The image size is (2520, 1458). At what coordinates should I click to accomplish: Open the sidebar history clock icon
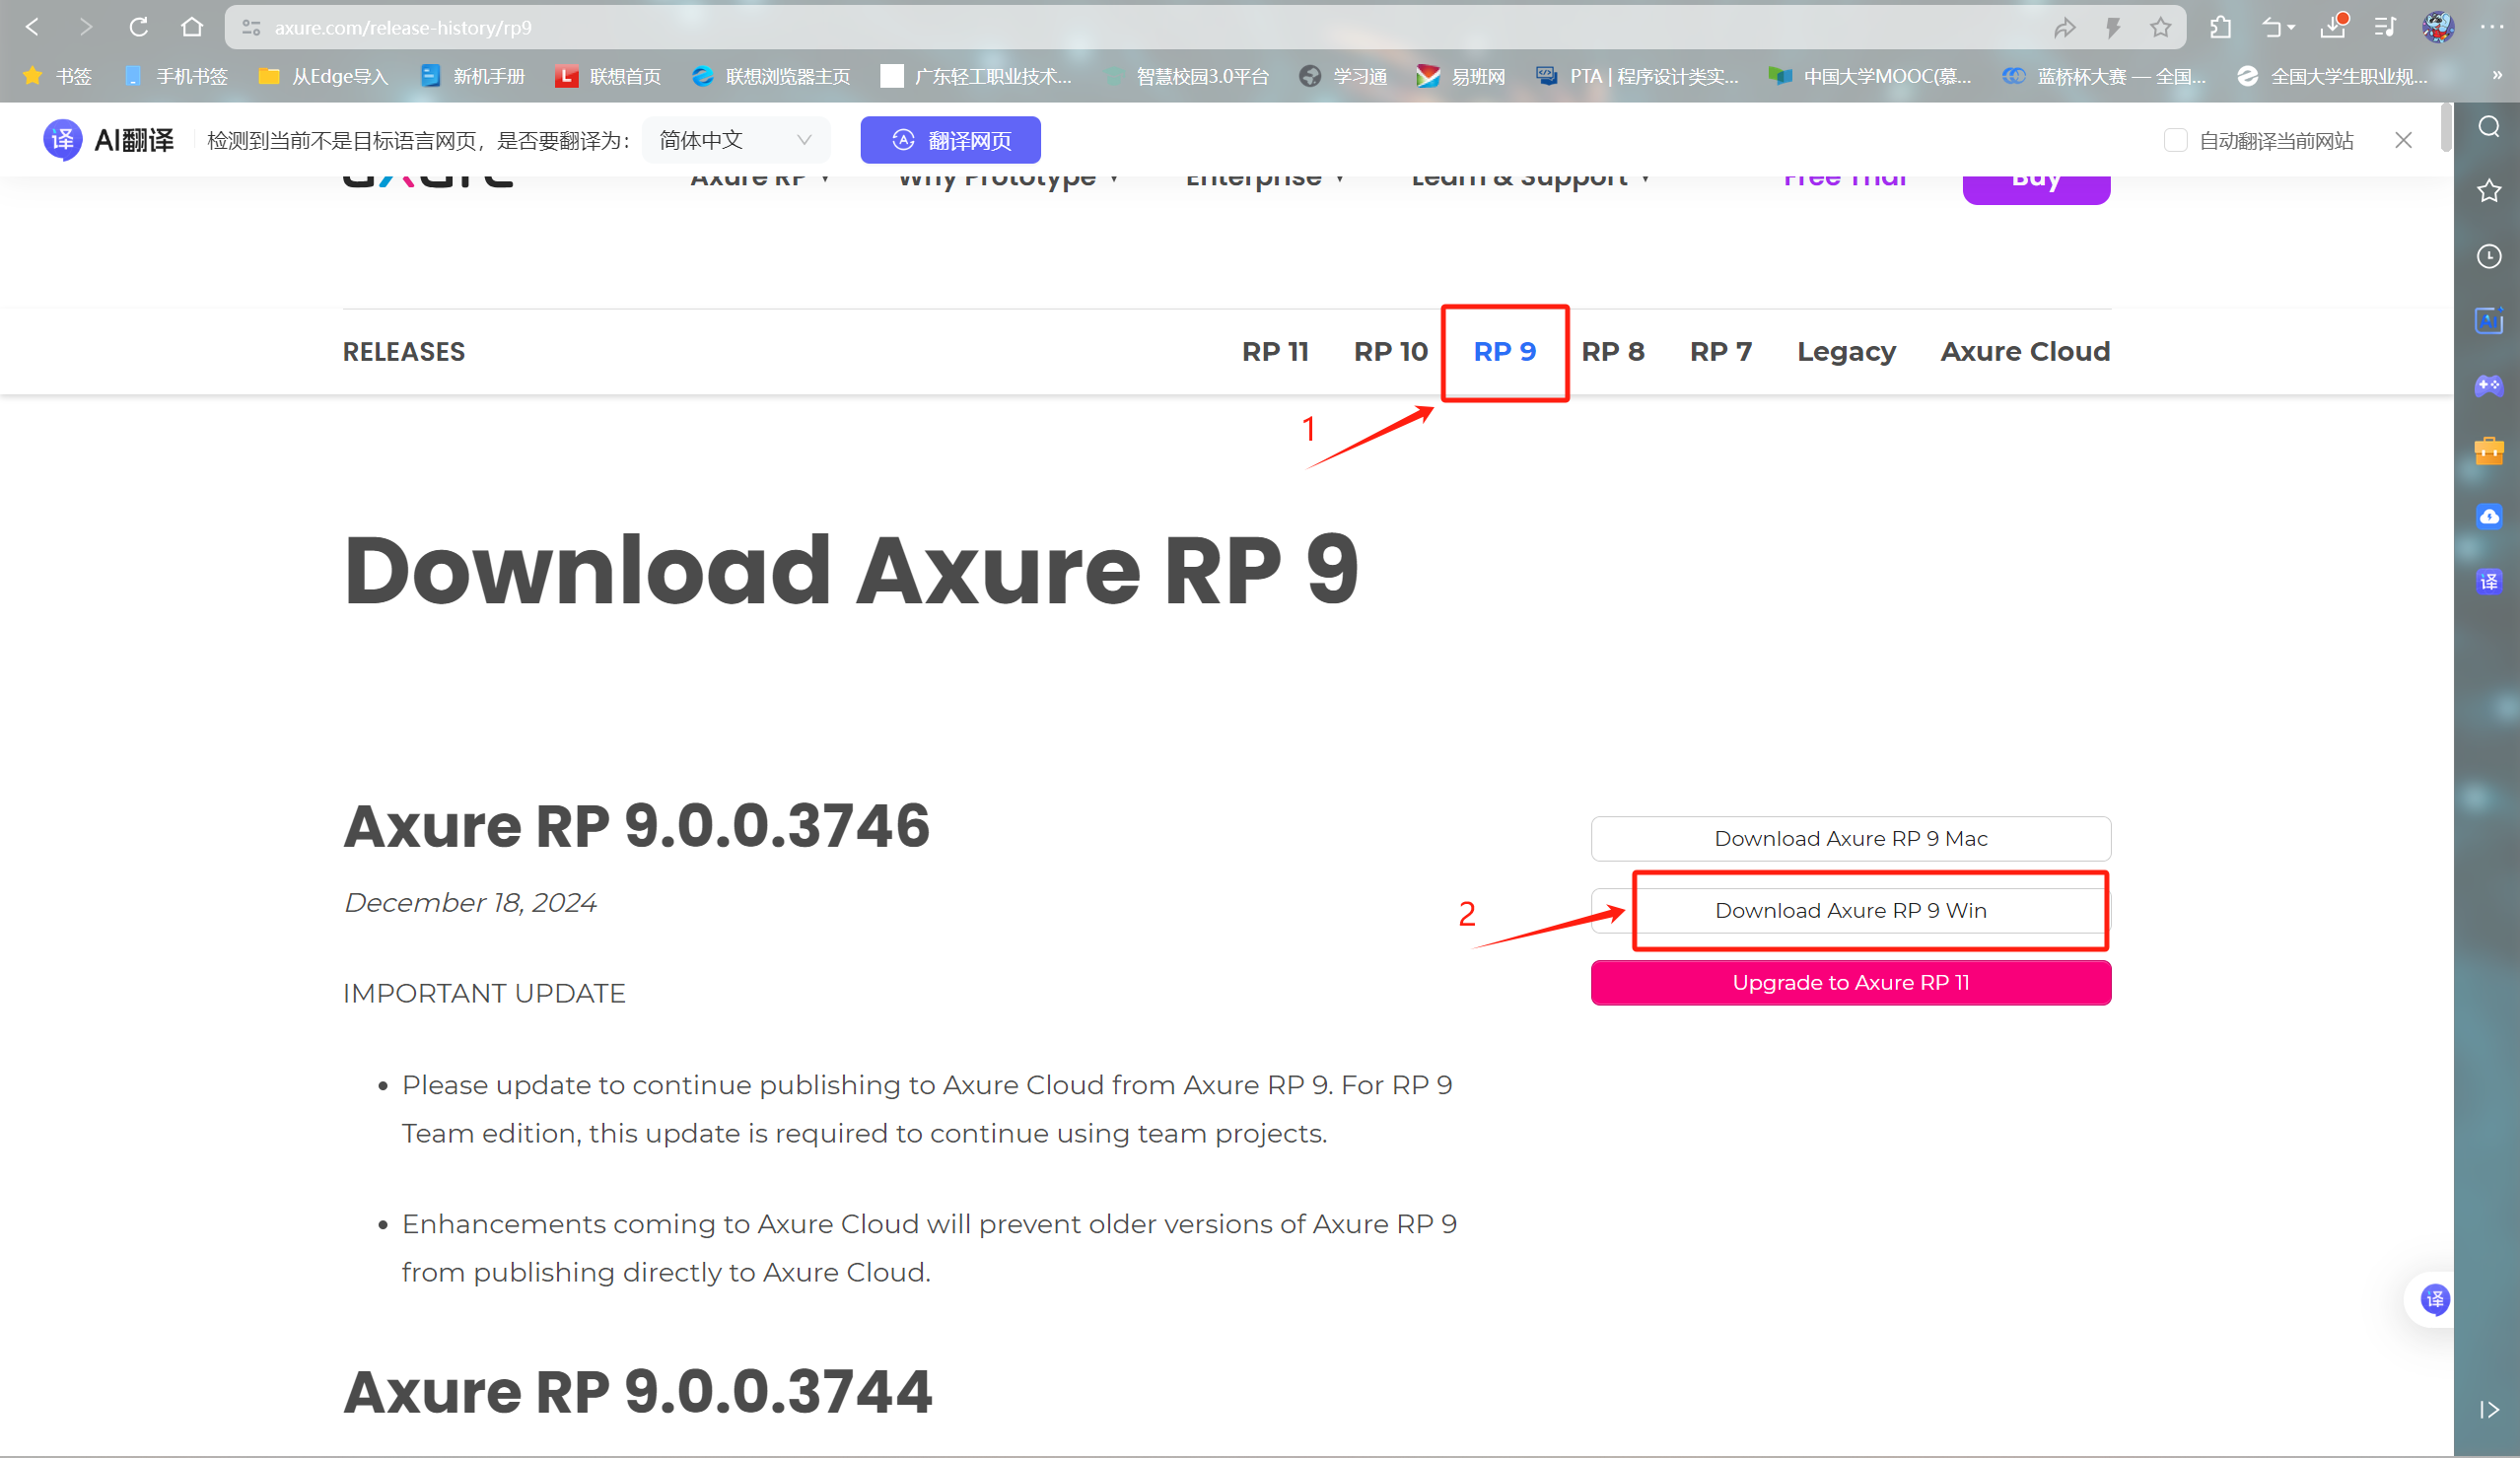[x=2489, y=256]
